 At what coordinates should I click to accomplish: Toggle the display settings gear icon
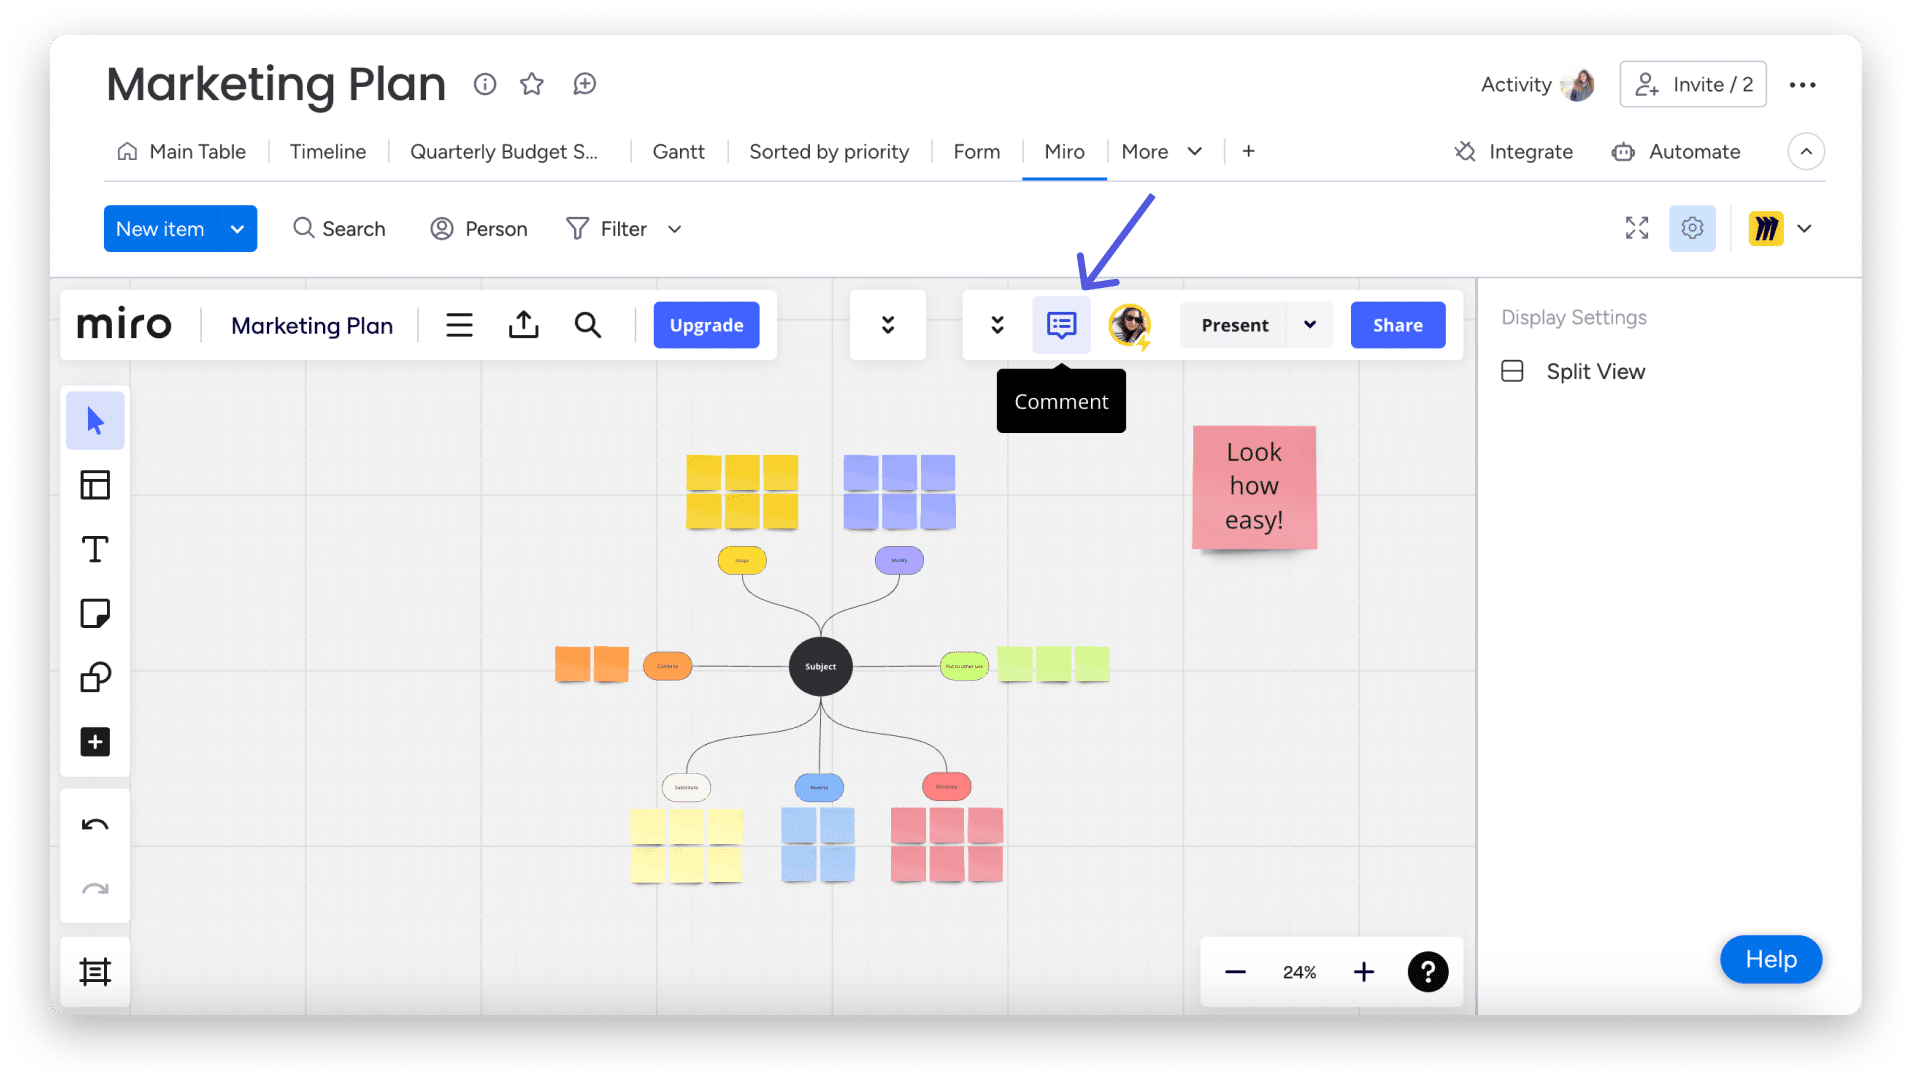(x=1692, y=228)
